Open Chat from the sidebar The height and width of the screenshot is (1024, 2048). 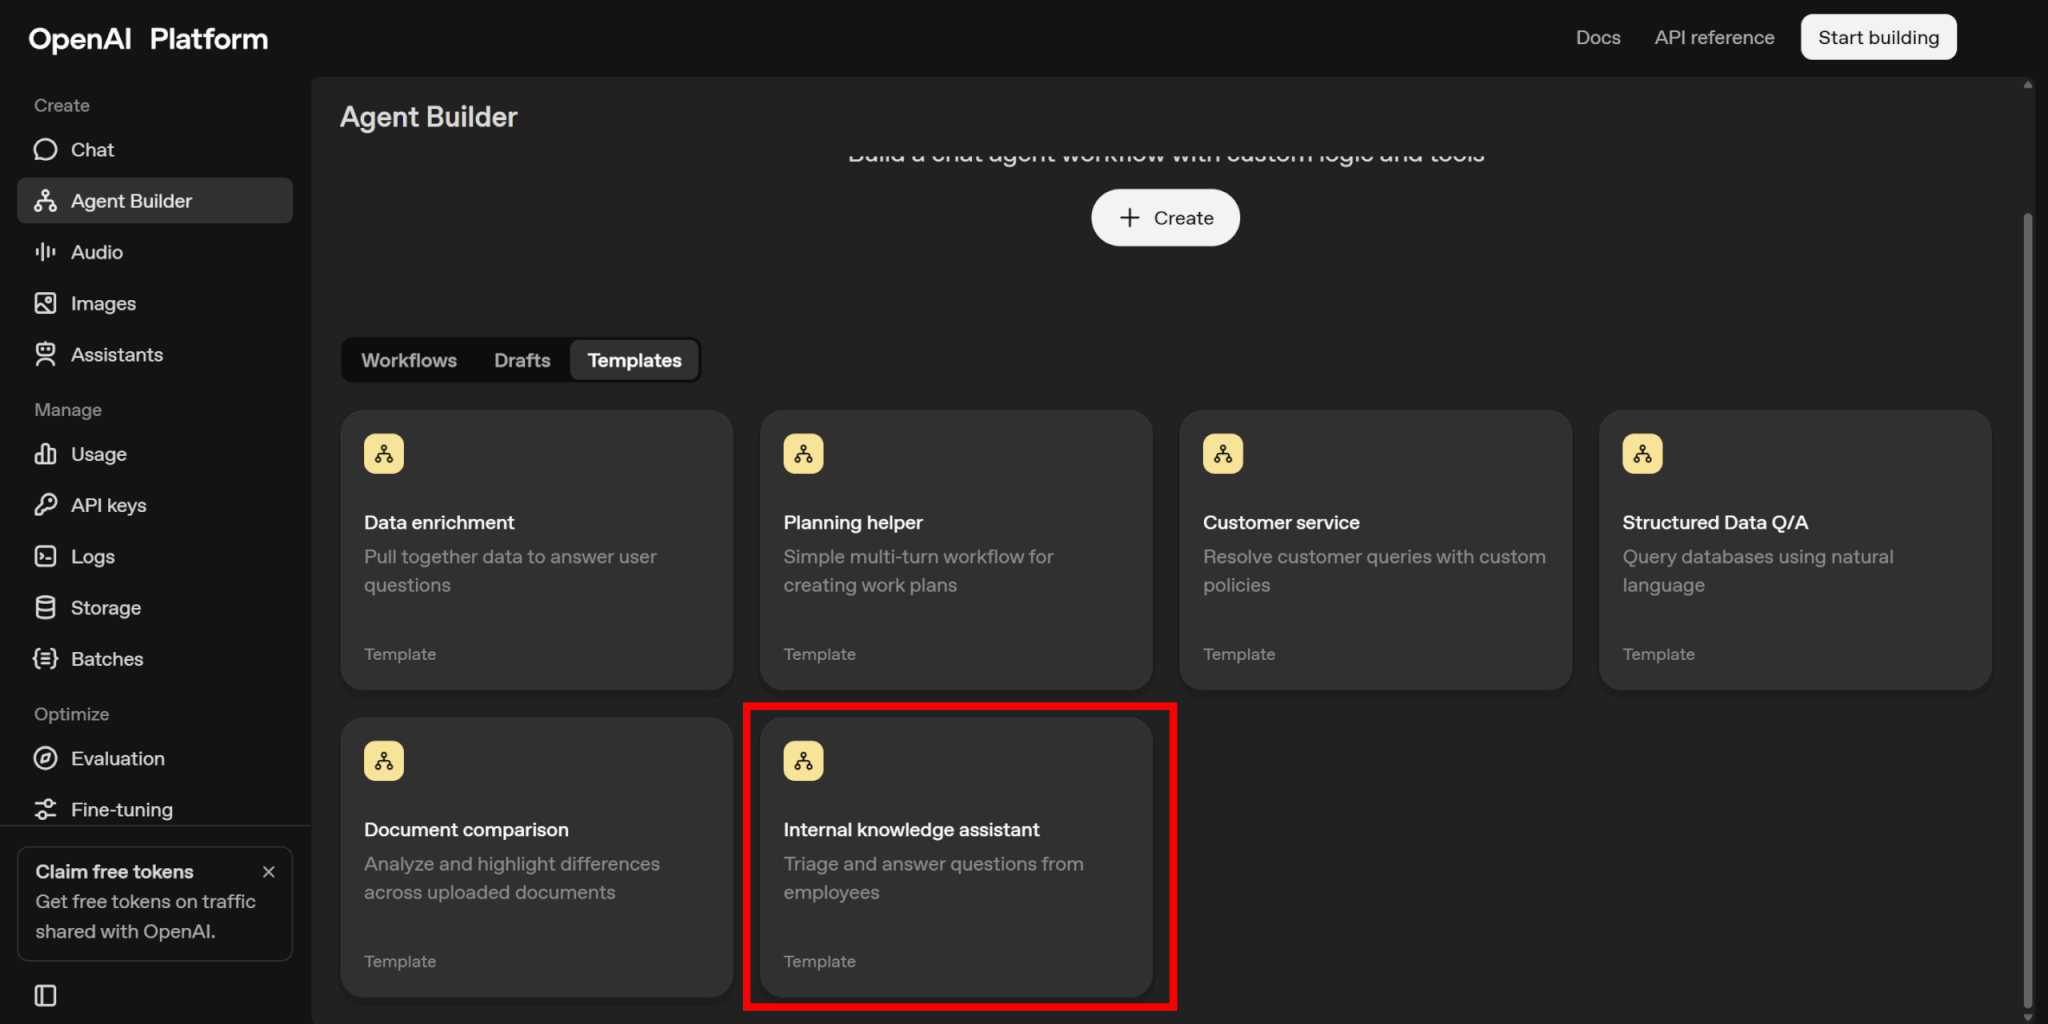tap(92, 150)
